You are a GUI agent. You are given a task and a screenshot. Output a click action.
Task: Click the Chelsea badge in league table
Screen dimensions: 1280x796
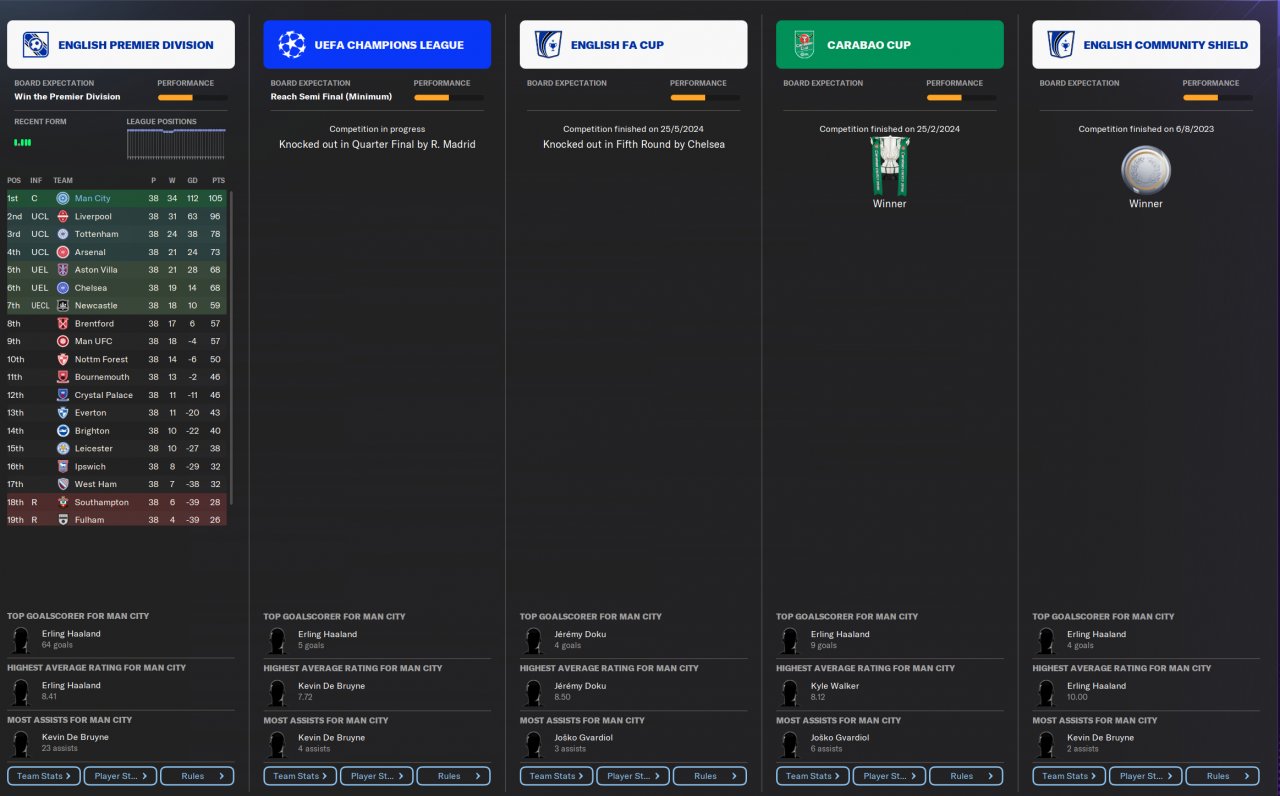[63, 288]
